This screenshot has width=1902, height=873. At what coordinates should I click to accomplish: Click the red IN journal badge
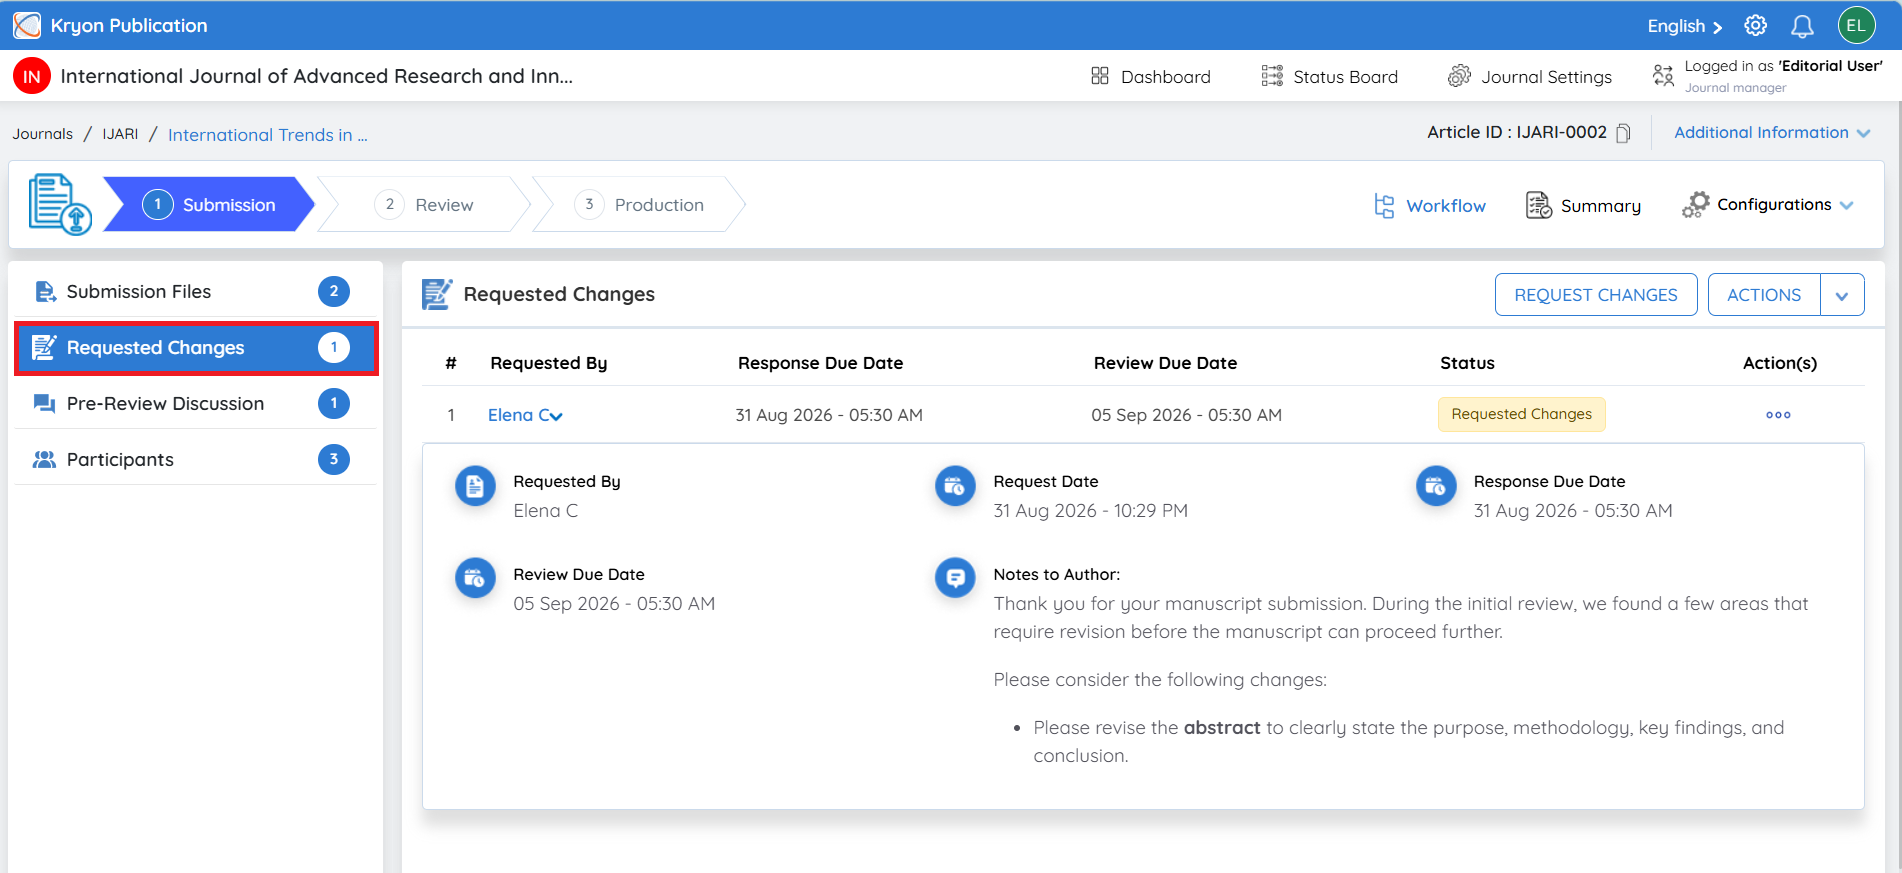[x=32, y=76]
